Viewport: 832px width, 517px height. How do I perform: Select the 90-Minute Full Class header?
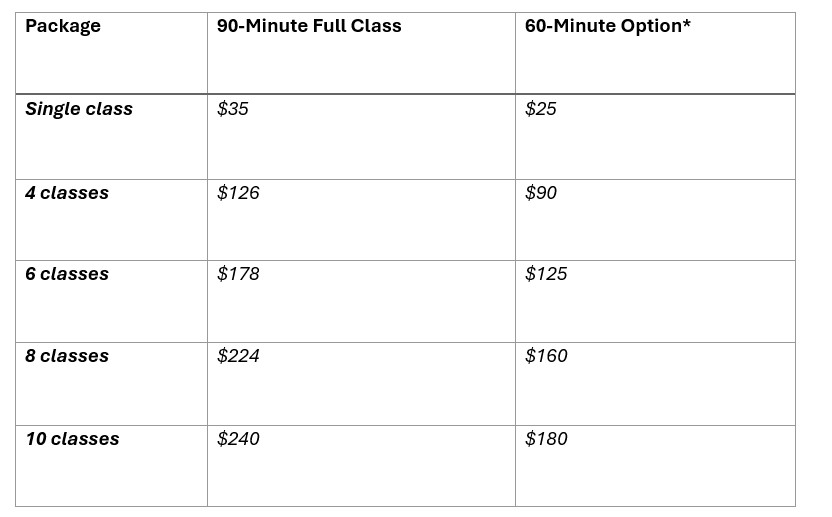pos(309,27)
